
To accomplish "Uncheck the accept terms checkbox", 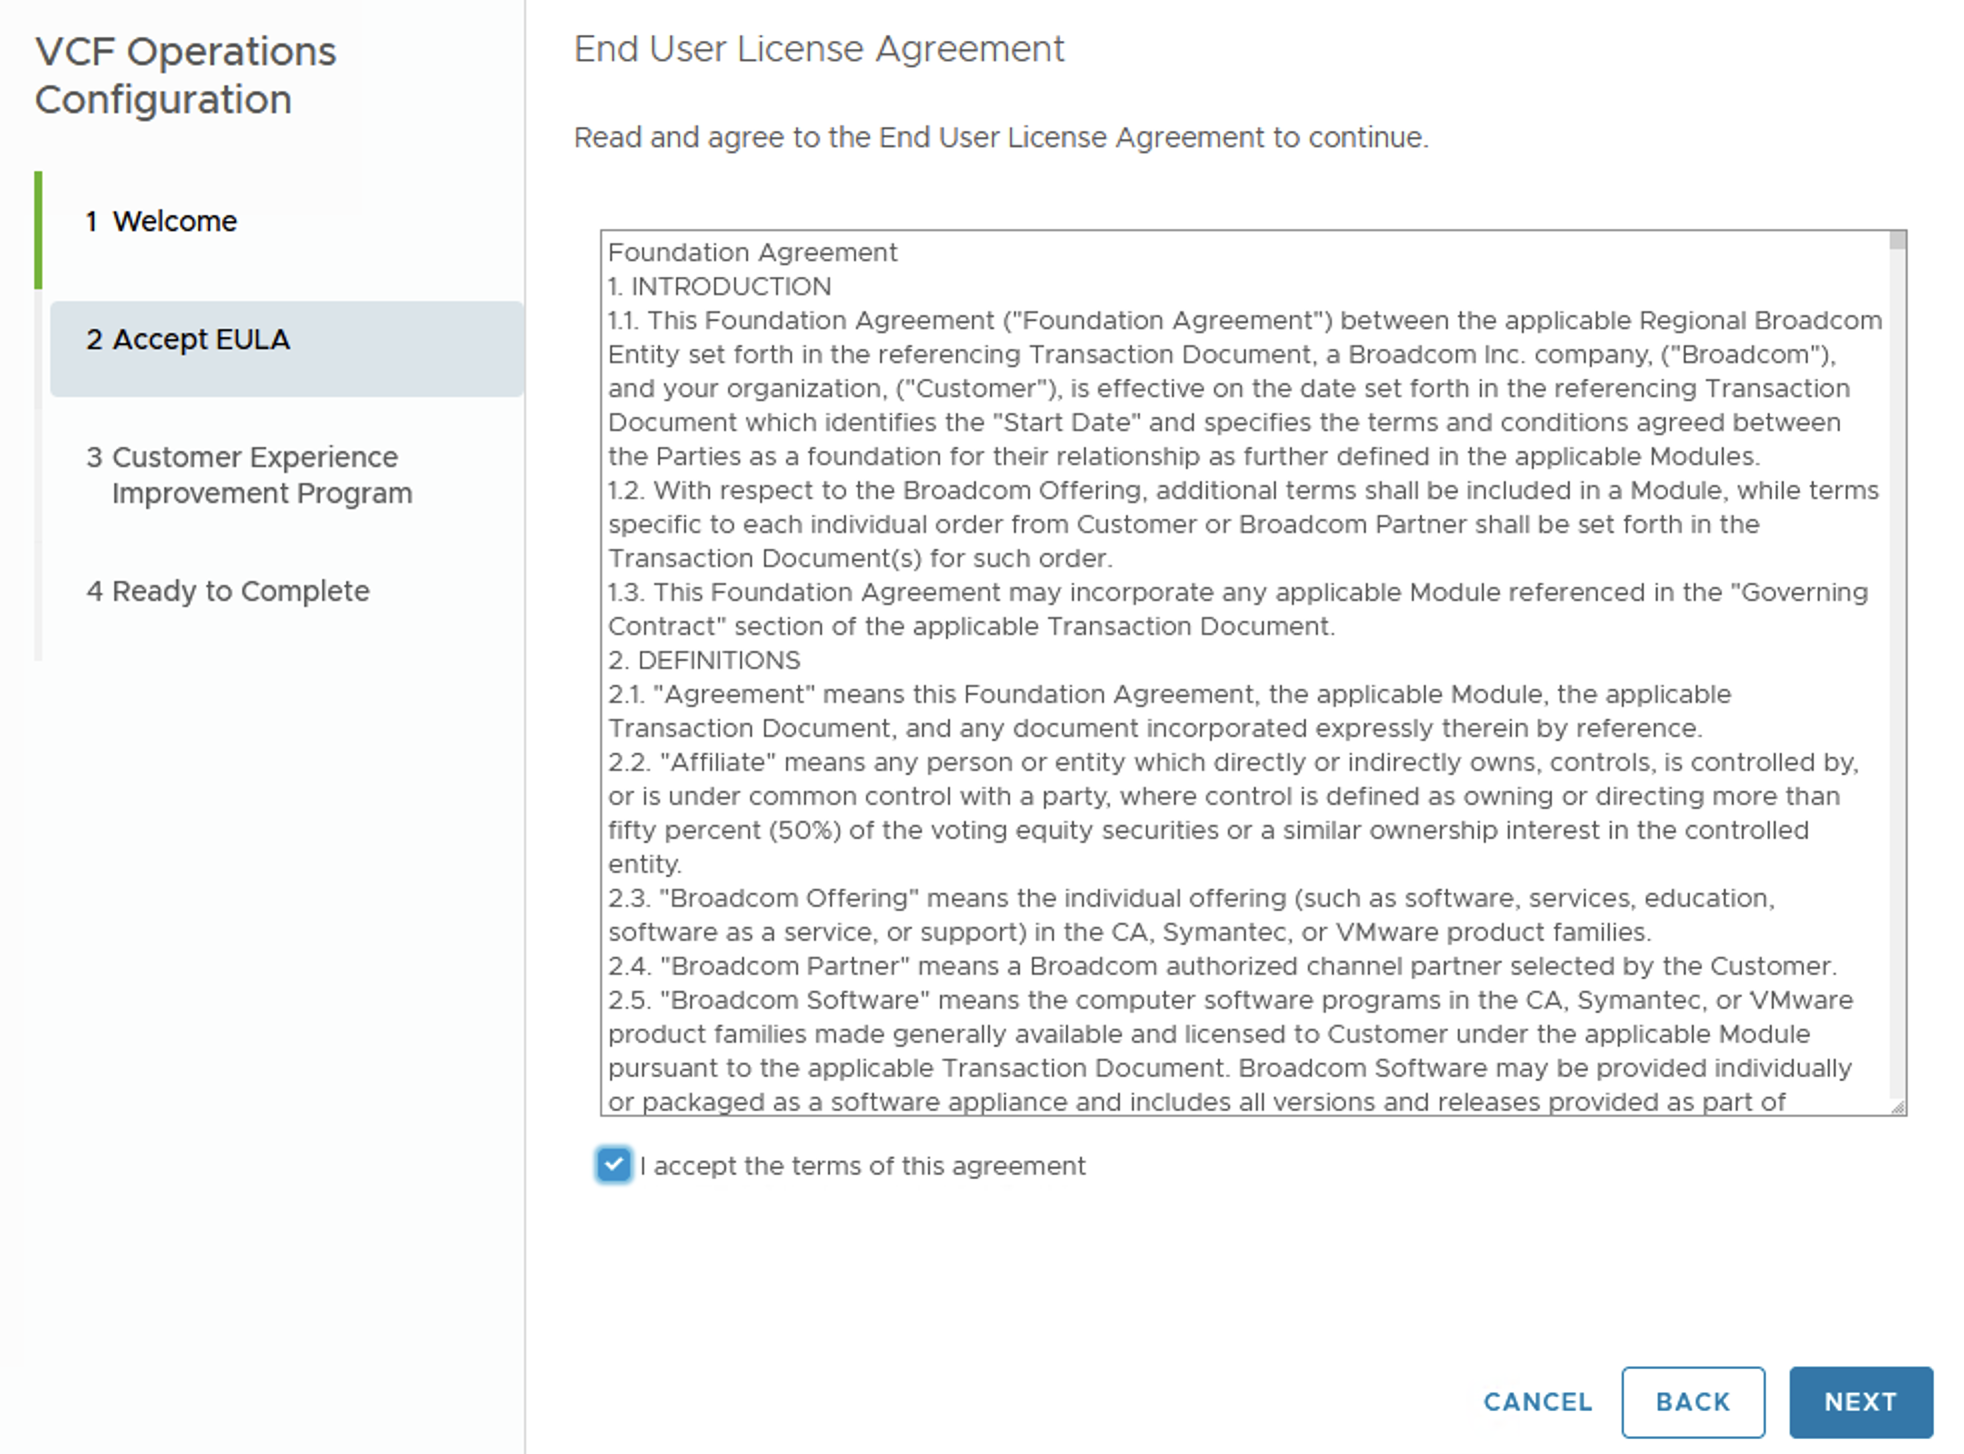I will point(613,1165).
